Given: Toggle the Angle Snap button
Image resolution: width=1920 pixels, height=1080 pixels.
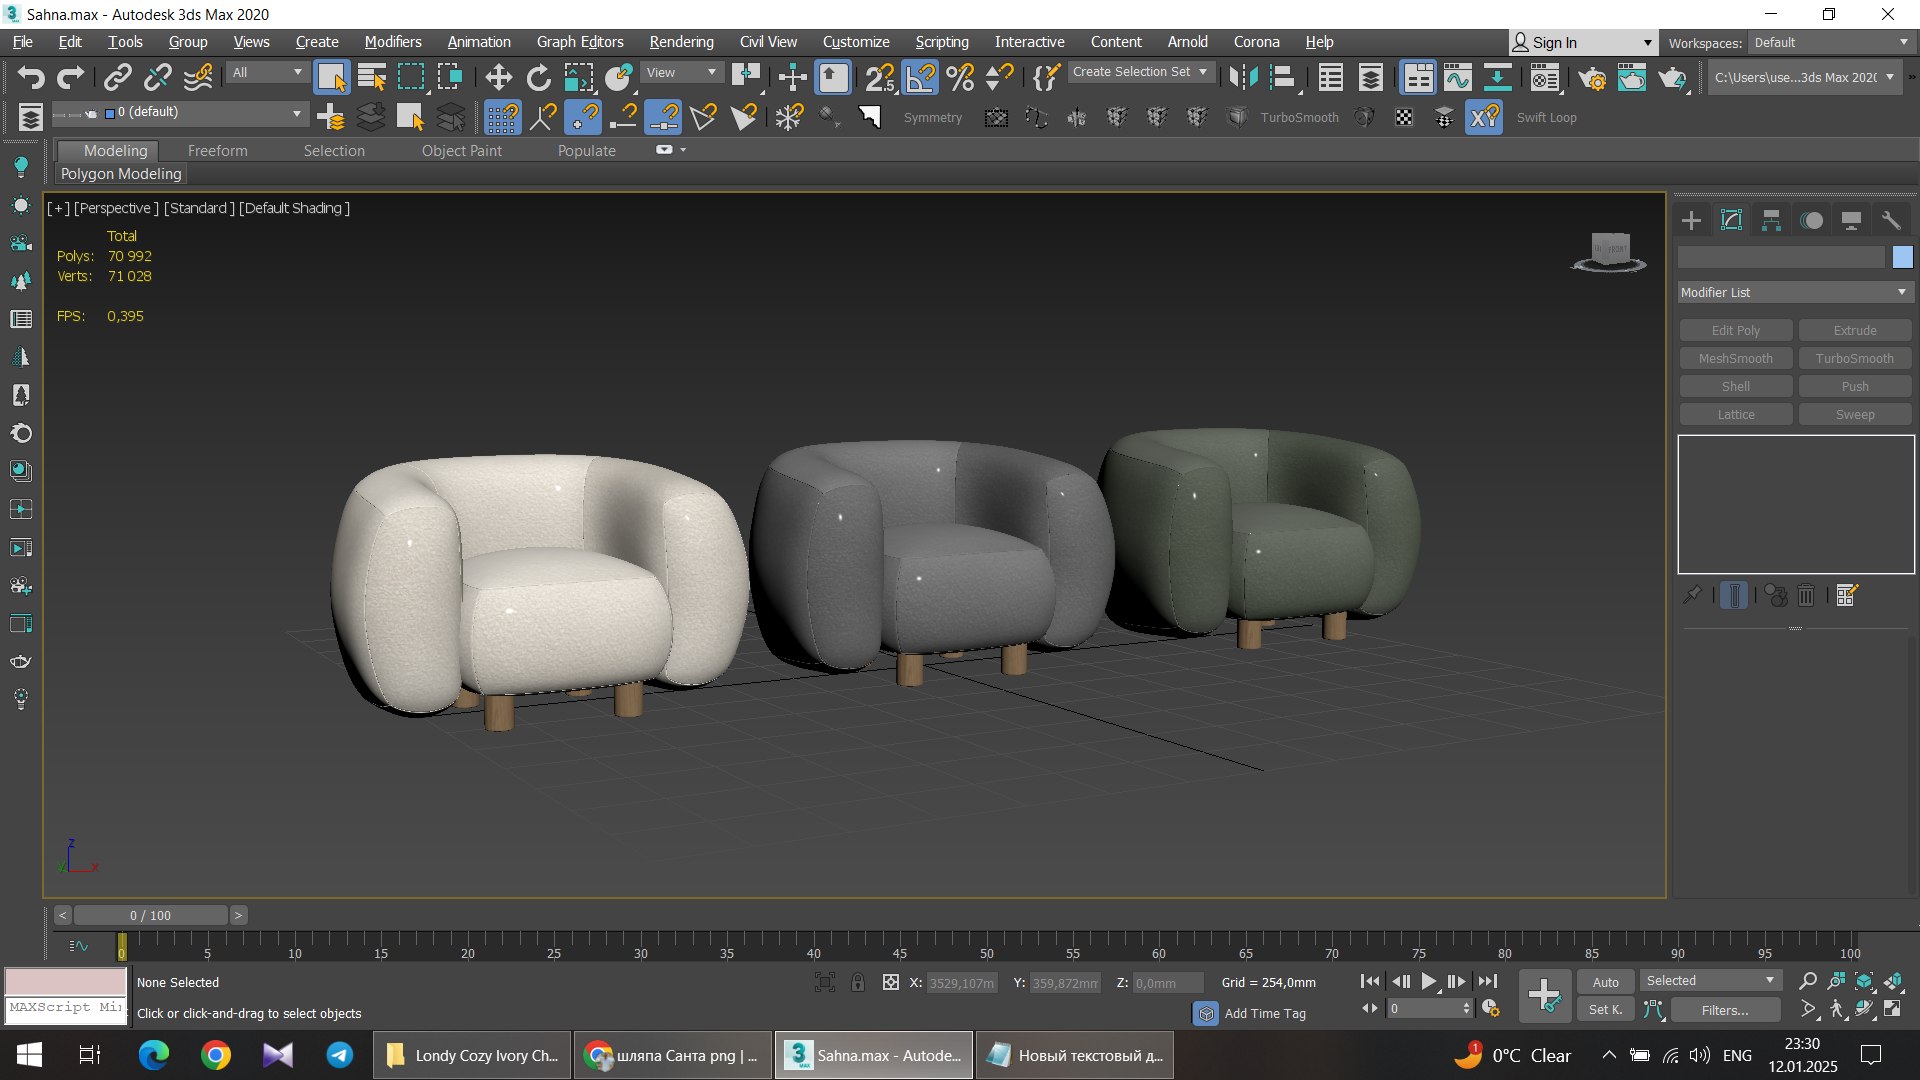Looking at the screenshot, I should point(920,77).
